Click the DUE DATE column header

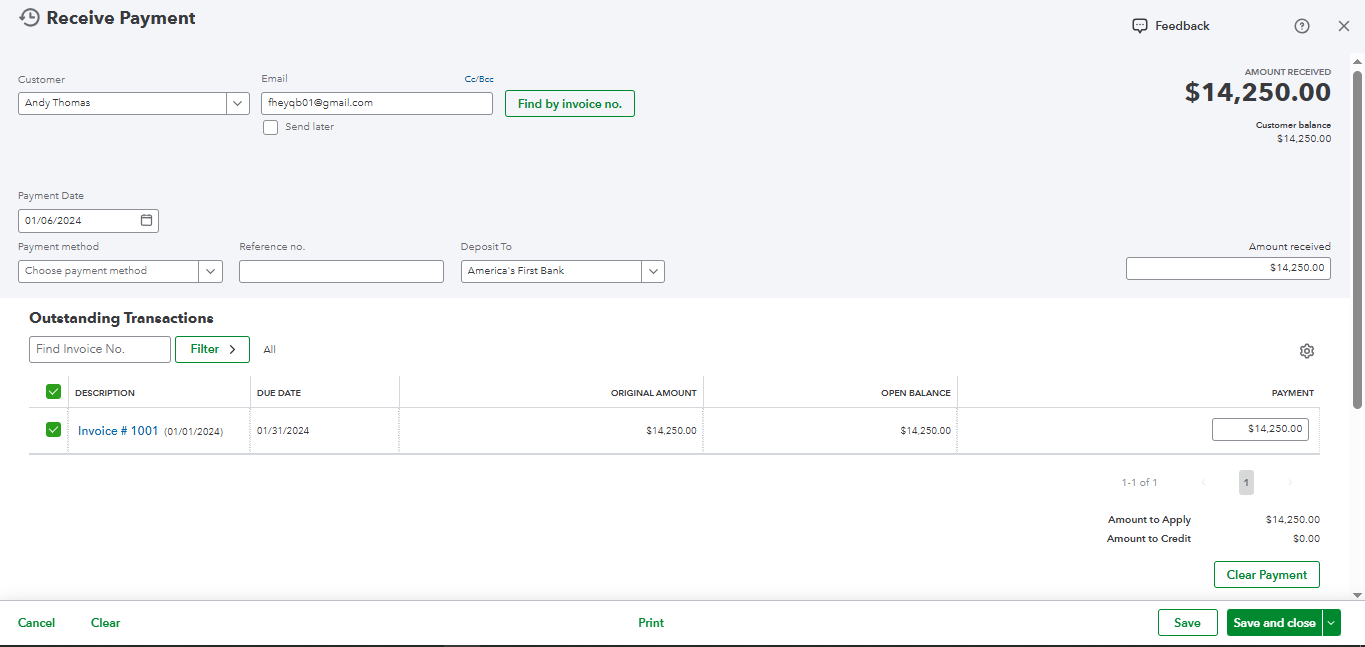[x=279, y=393]
